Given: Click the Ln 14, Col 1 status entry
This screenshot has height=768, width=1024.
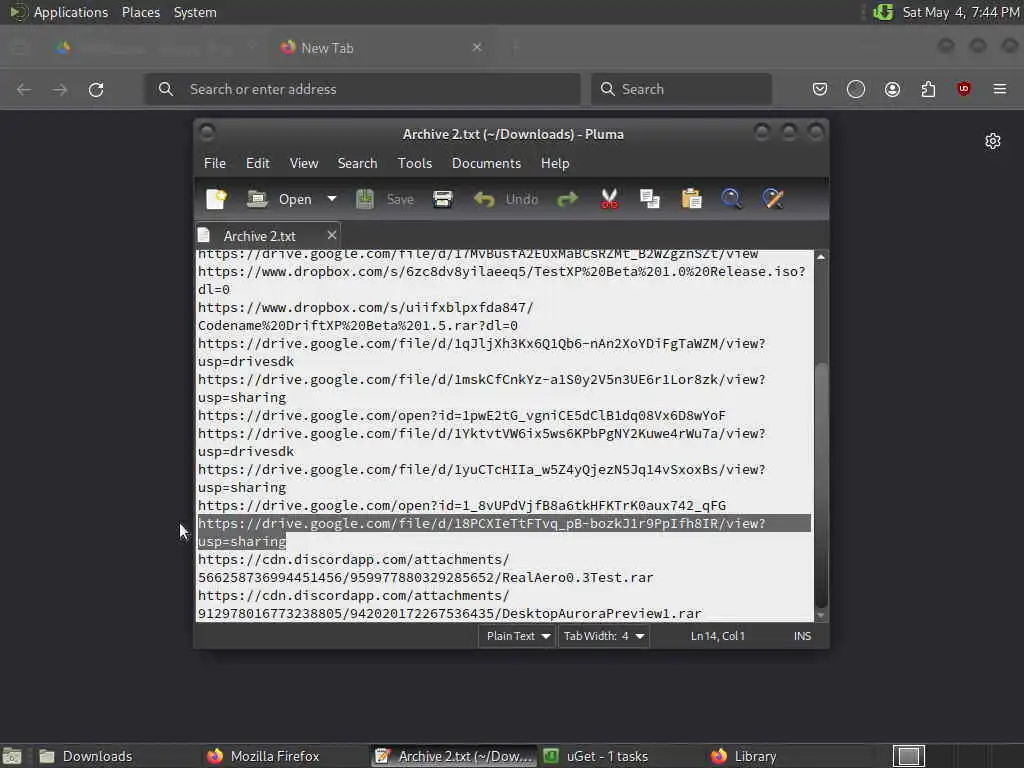Looking at the screenshot, I should [718, 636].
